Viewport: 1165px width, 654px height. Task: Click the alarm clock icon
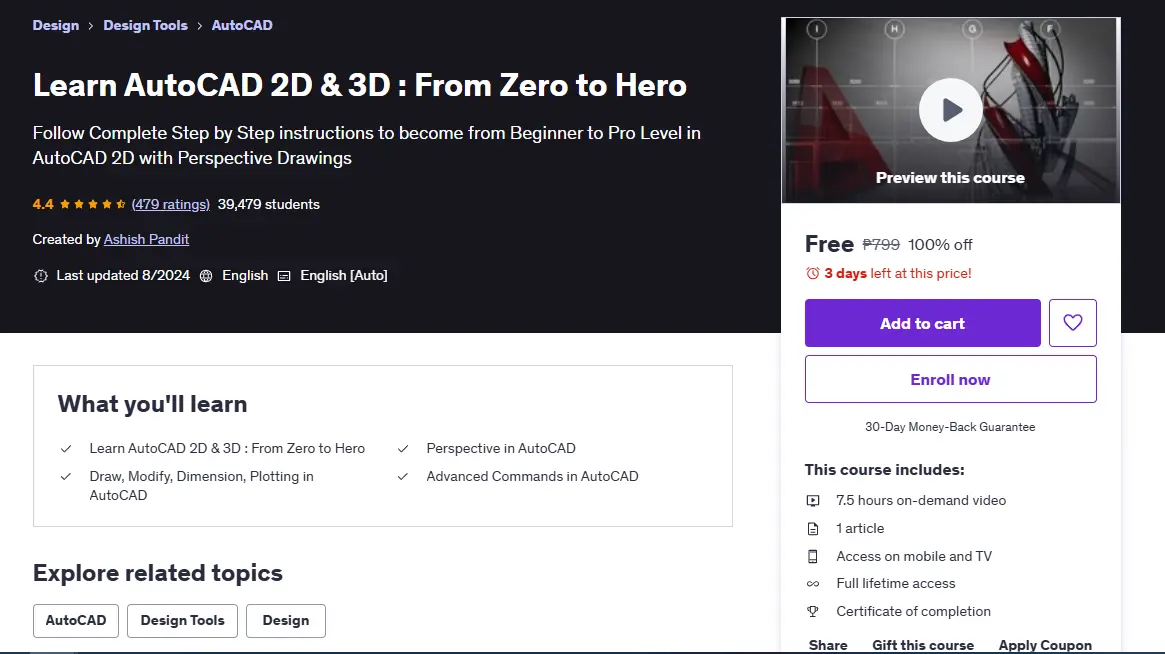click(x=813, y=273)
